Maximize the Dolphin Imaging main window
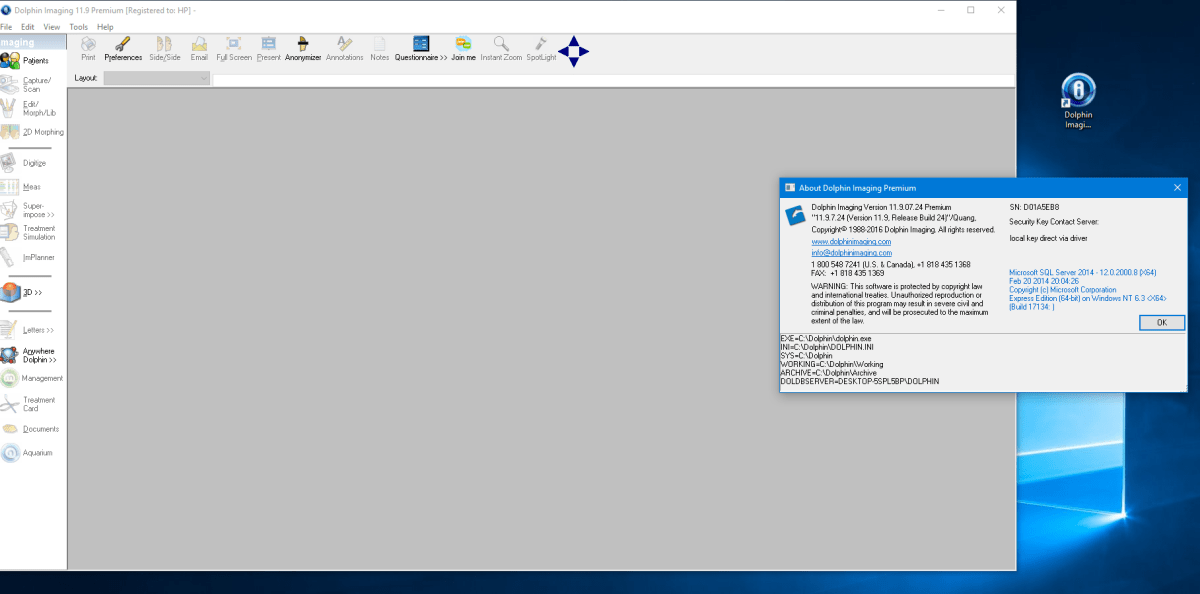Screen dimensions: 1200x594 click(970, 10)
